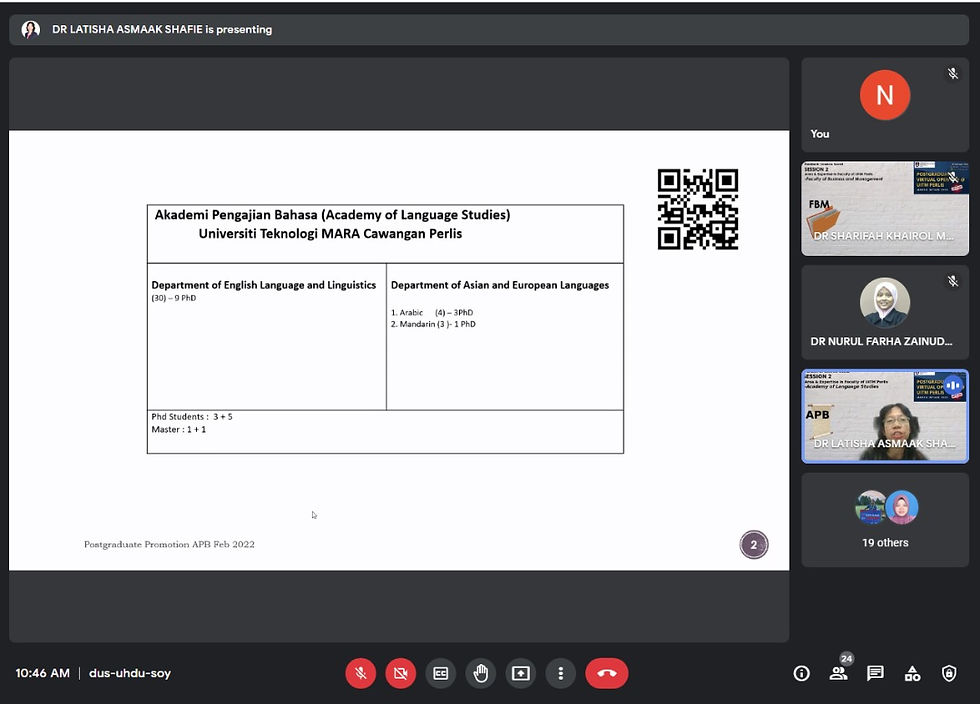
Task: Click the 'Phd Students : 3 + 5' line
Action: tap(192, 416)
